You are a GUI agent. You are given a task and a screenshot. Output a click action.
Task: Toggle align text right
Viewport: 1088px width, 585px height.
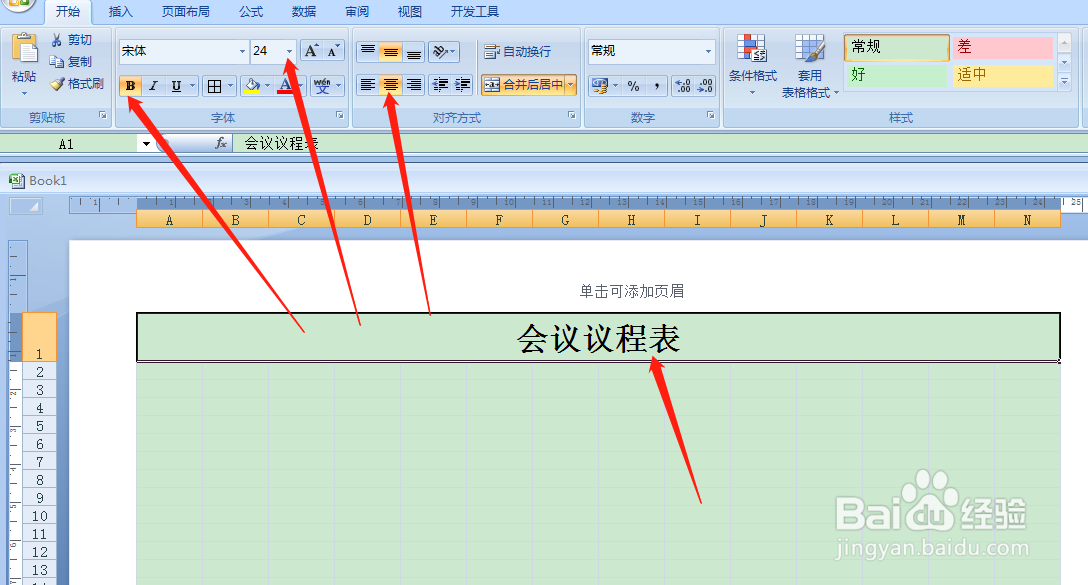(x=414, y=85)
